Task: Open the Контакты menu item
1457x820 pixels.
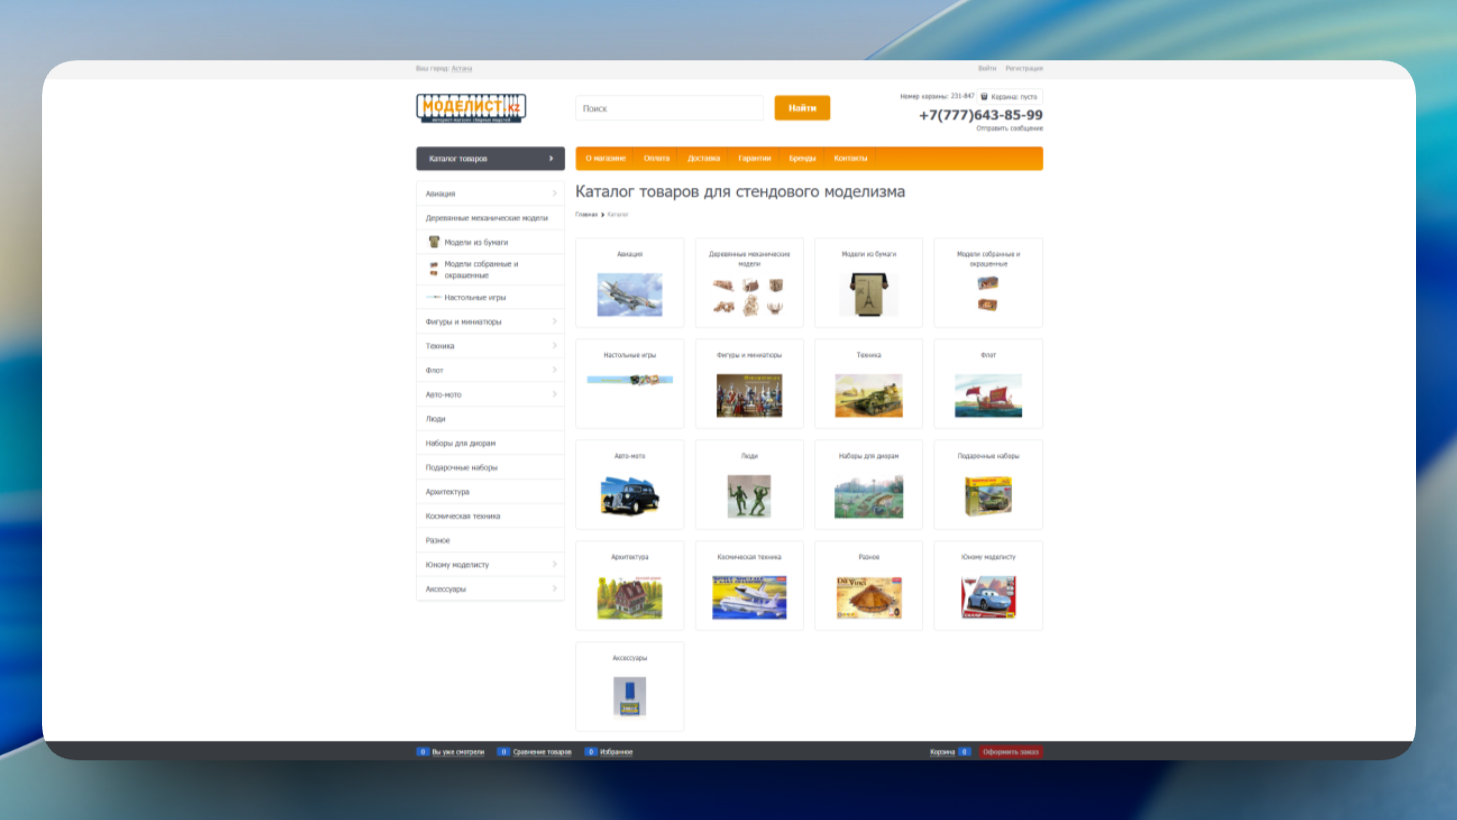Action: [x=851, y=158]
